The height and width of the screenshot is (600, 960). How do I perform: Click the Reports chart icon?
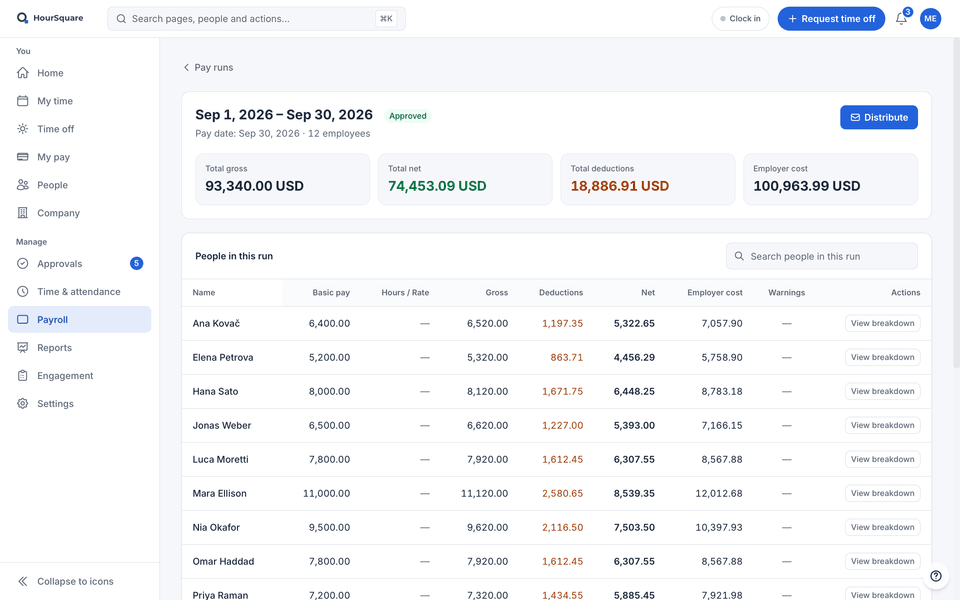click(23, 348)
